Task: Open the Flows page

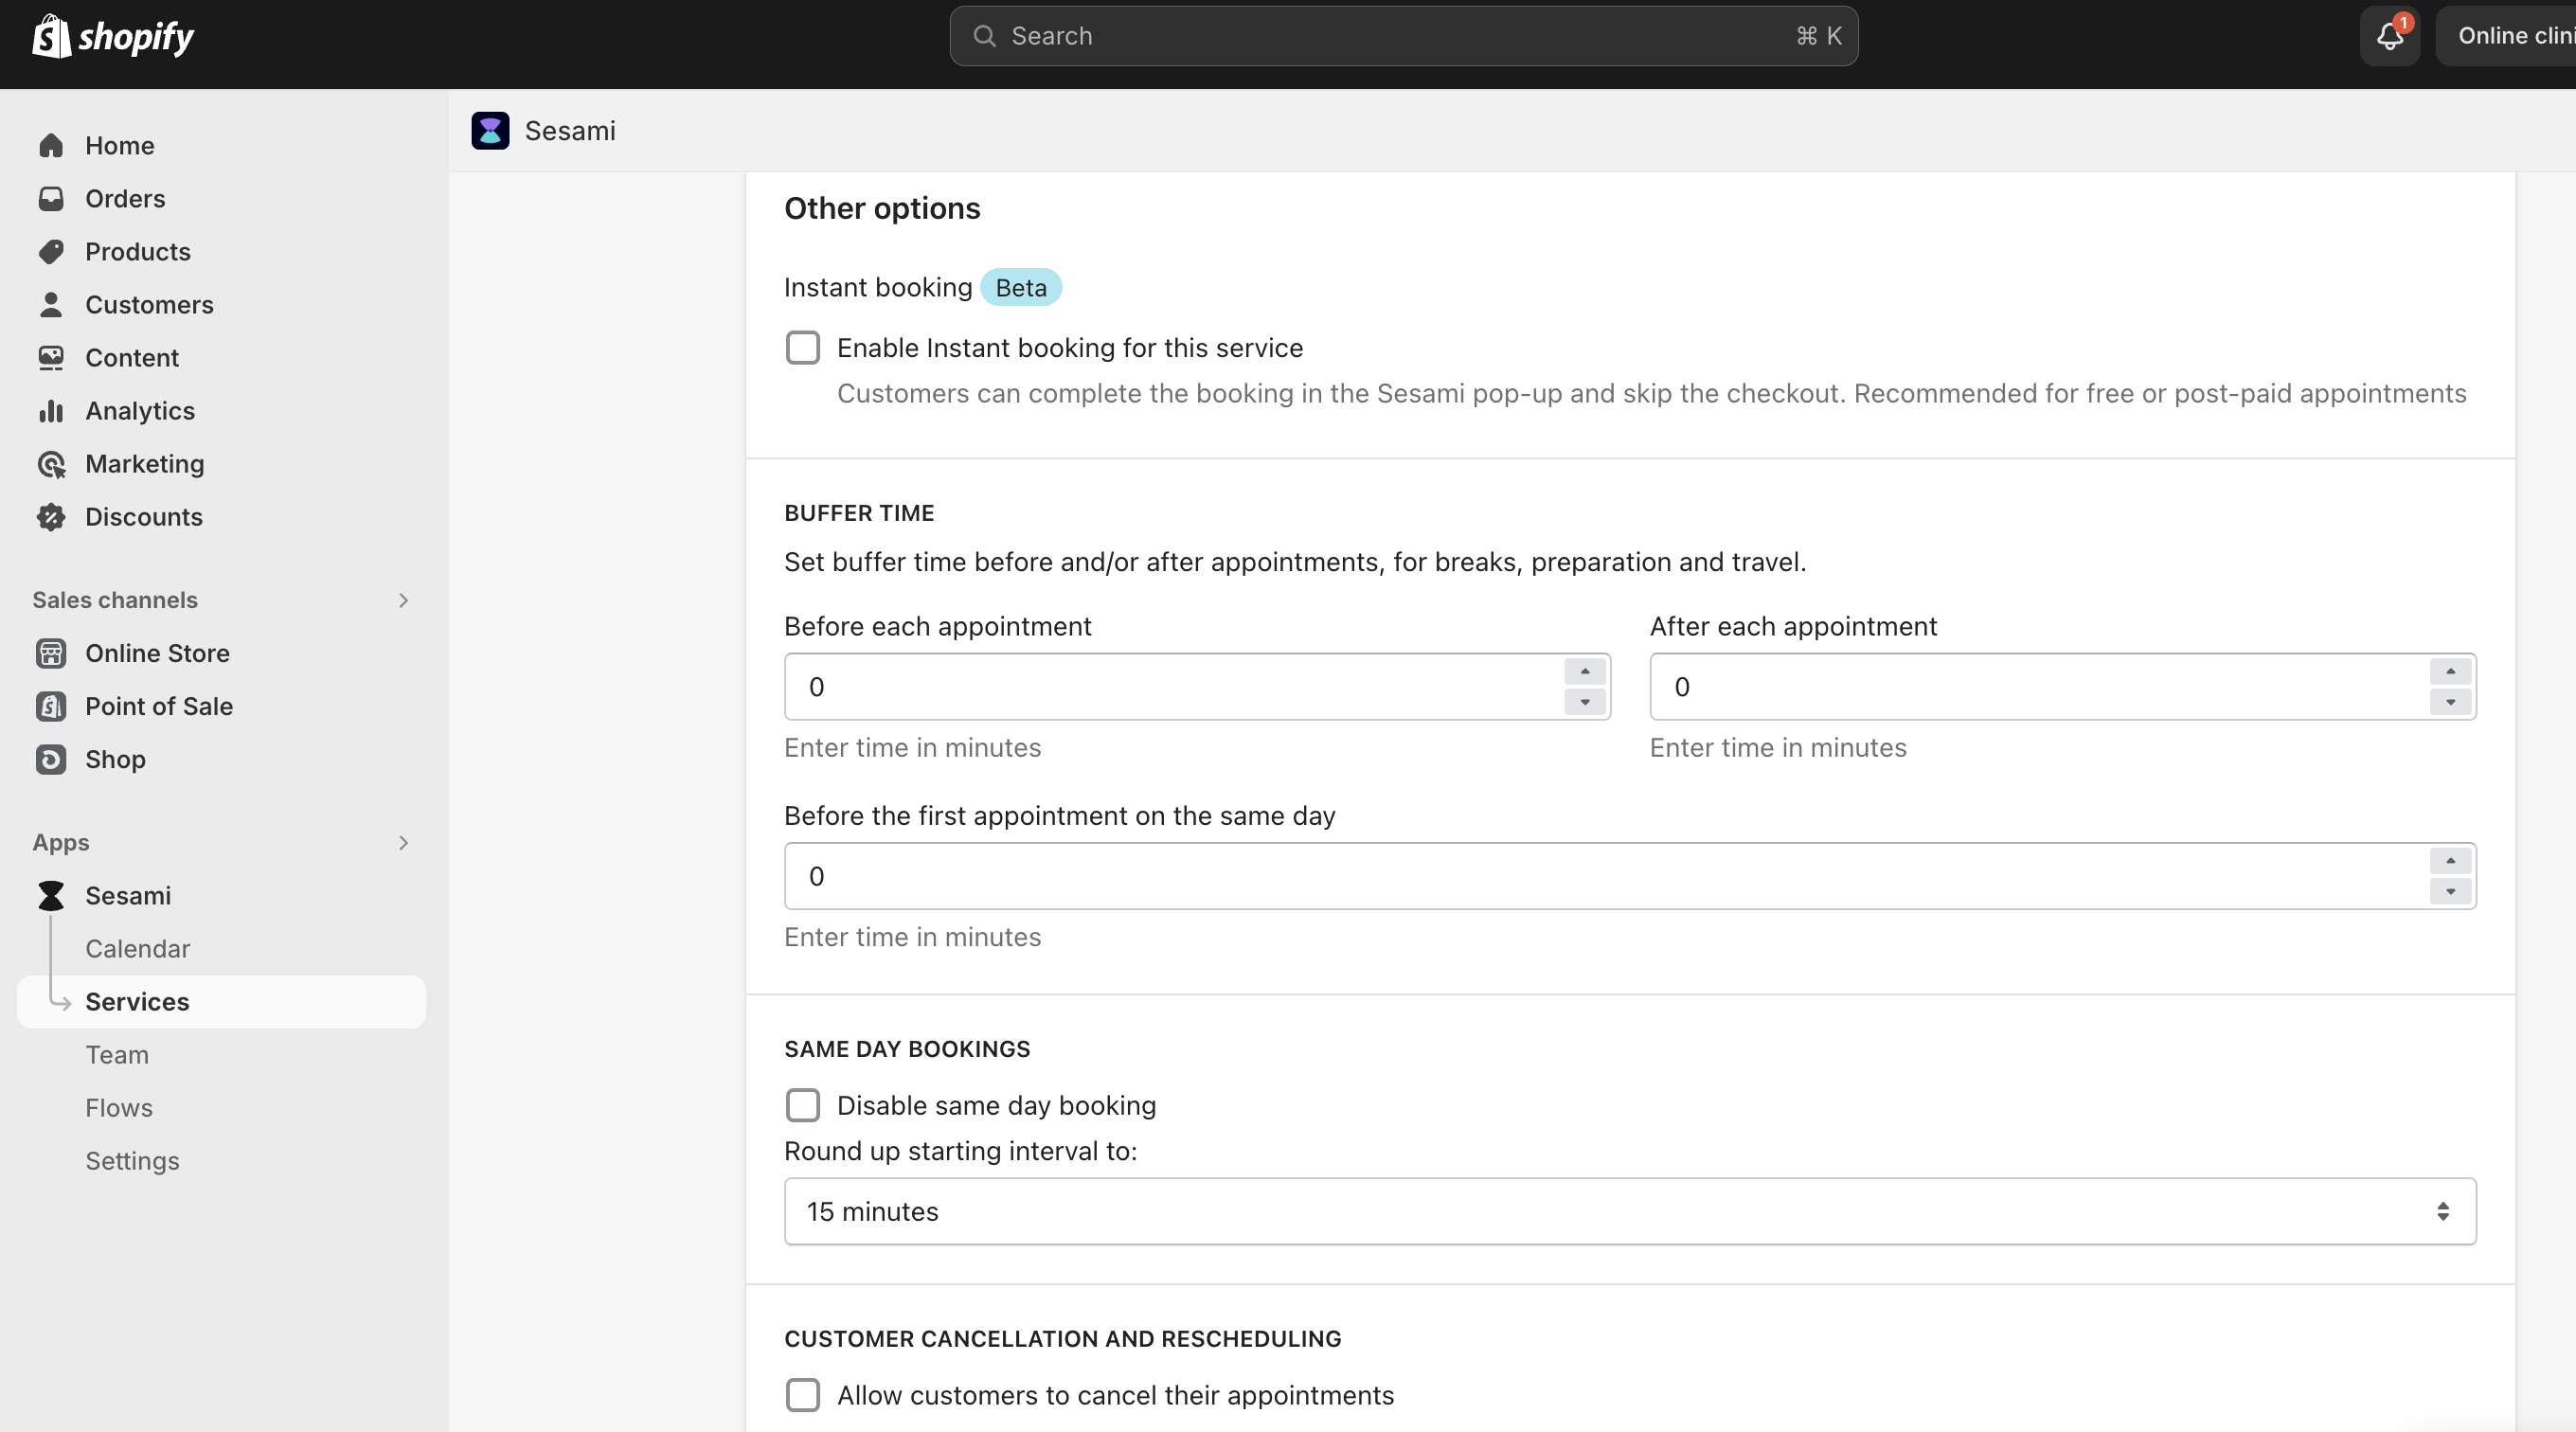Action: click(118, 1107)
